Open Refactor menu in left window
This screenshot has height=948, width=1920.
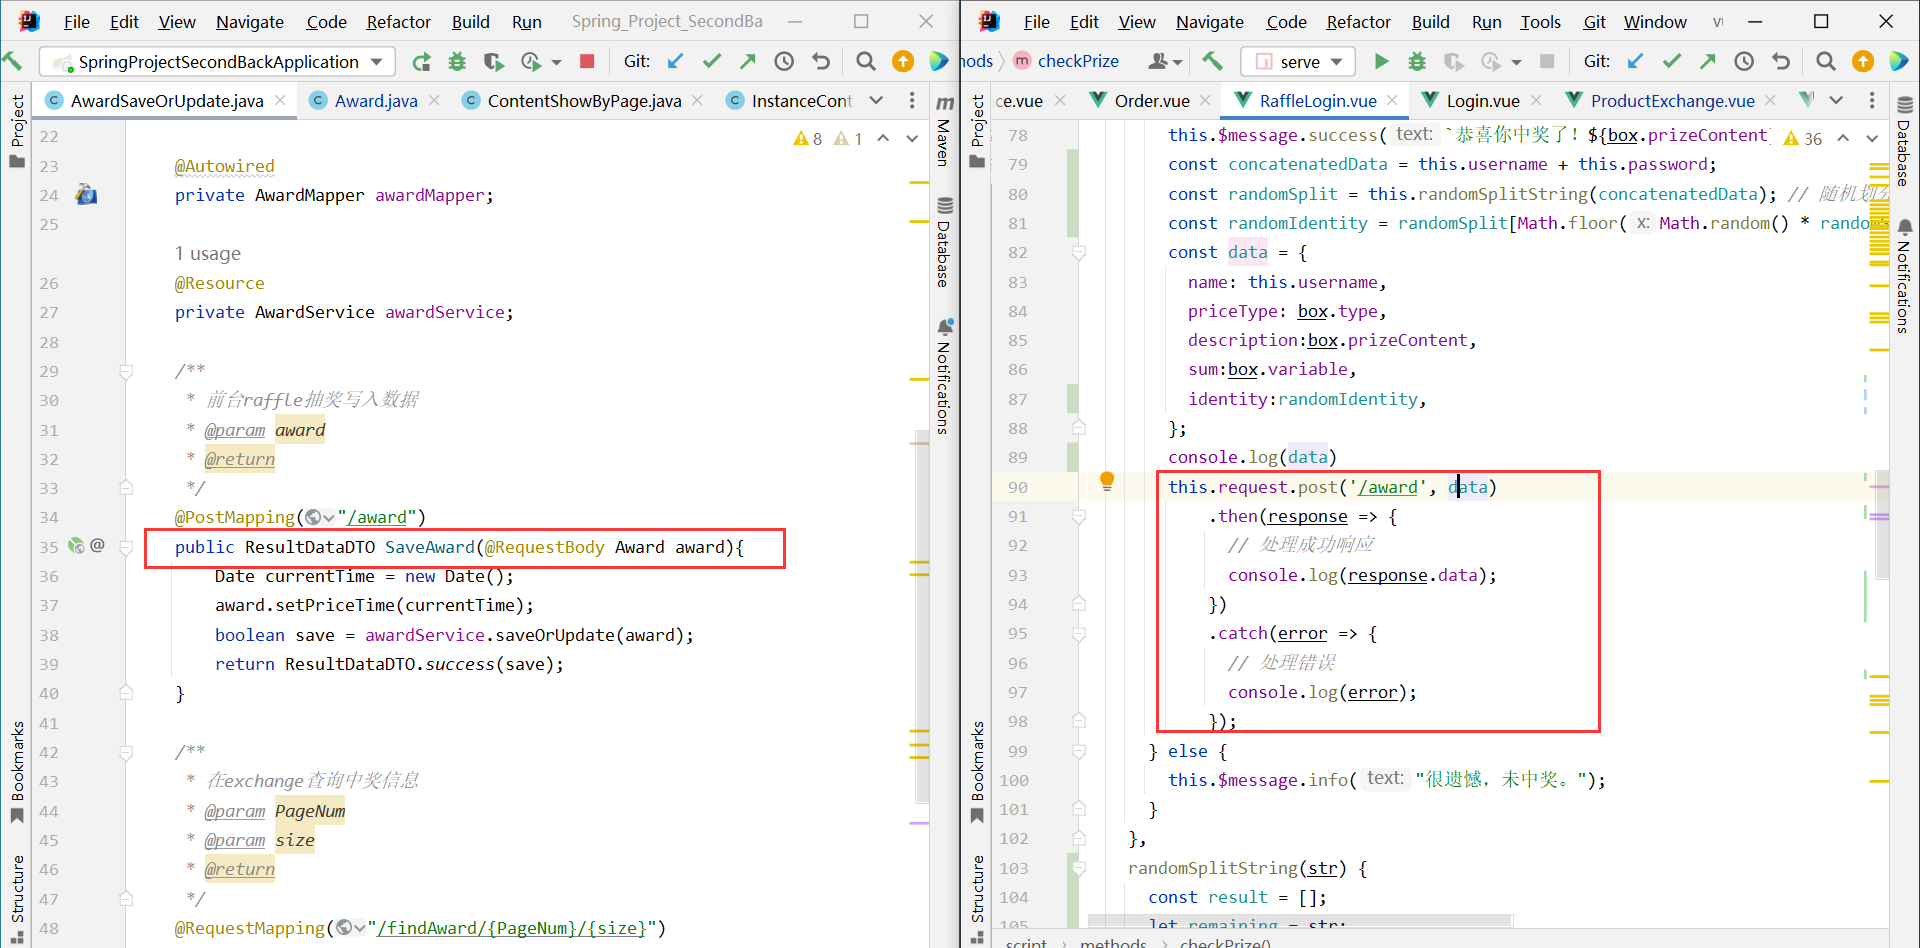(x=398, y=22)
